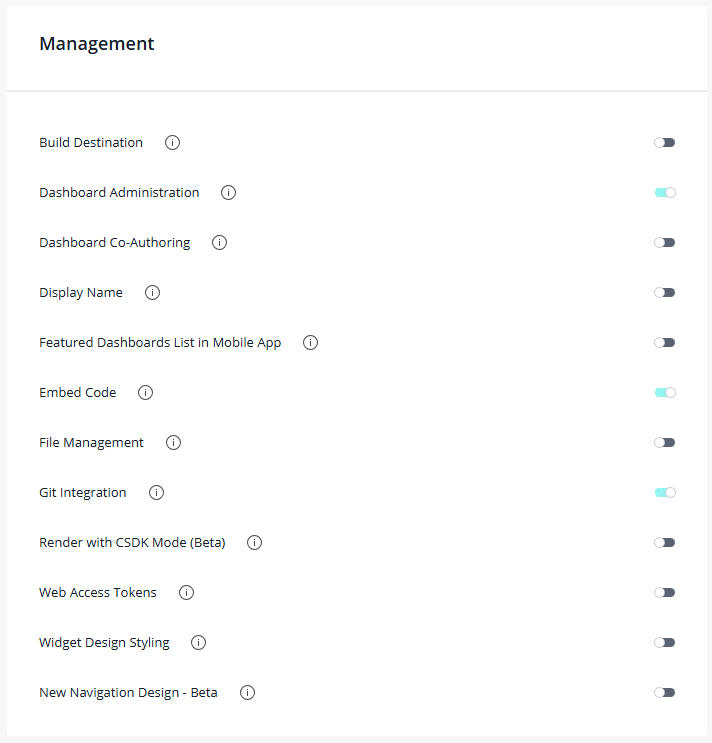
Task: Click the Management section heading
Action: pos(97,44)
